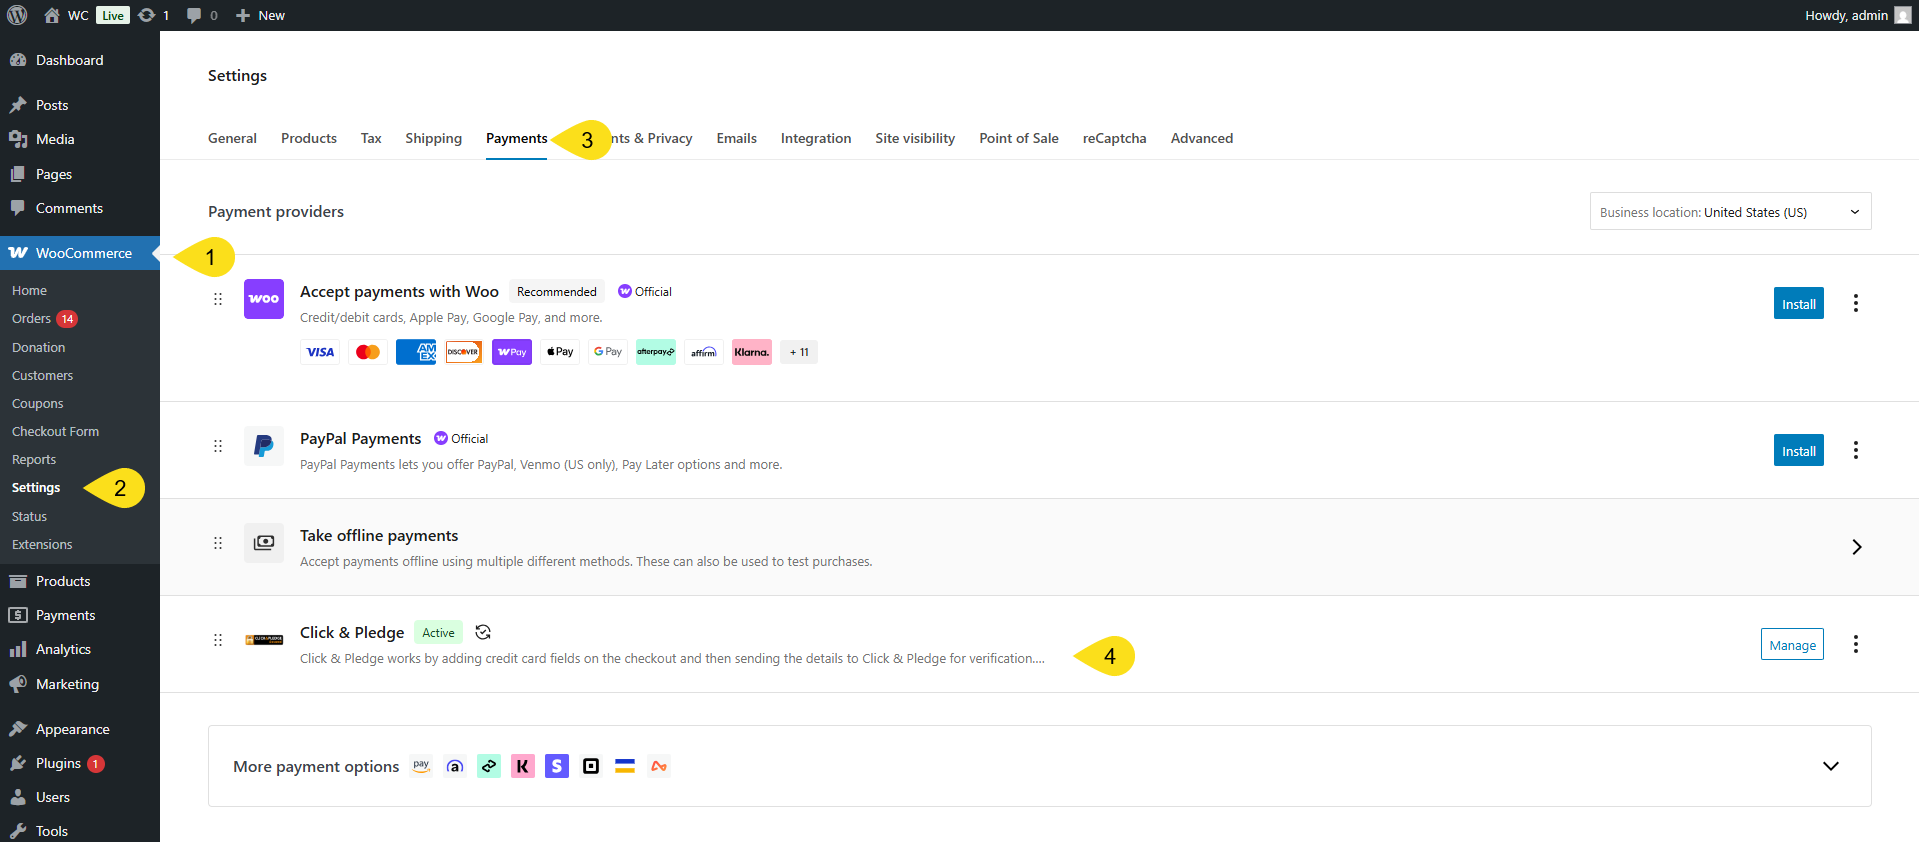
Task: Click the Klarna pink icon in Woo row
Action: point(752,352)
